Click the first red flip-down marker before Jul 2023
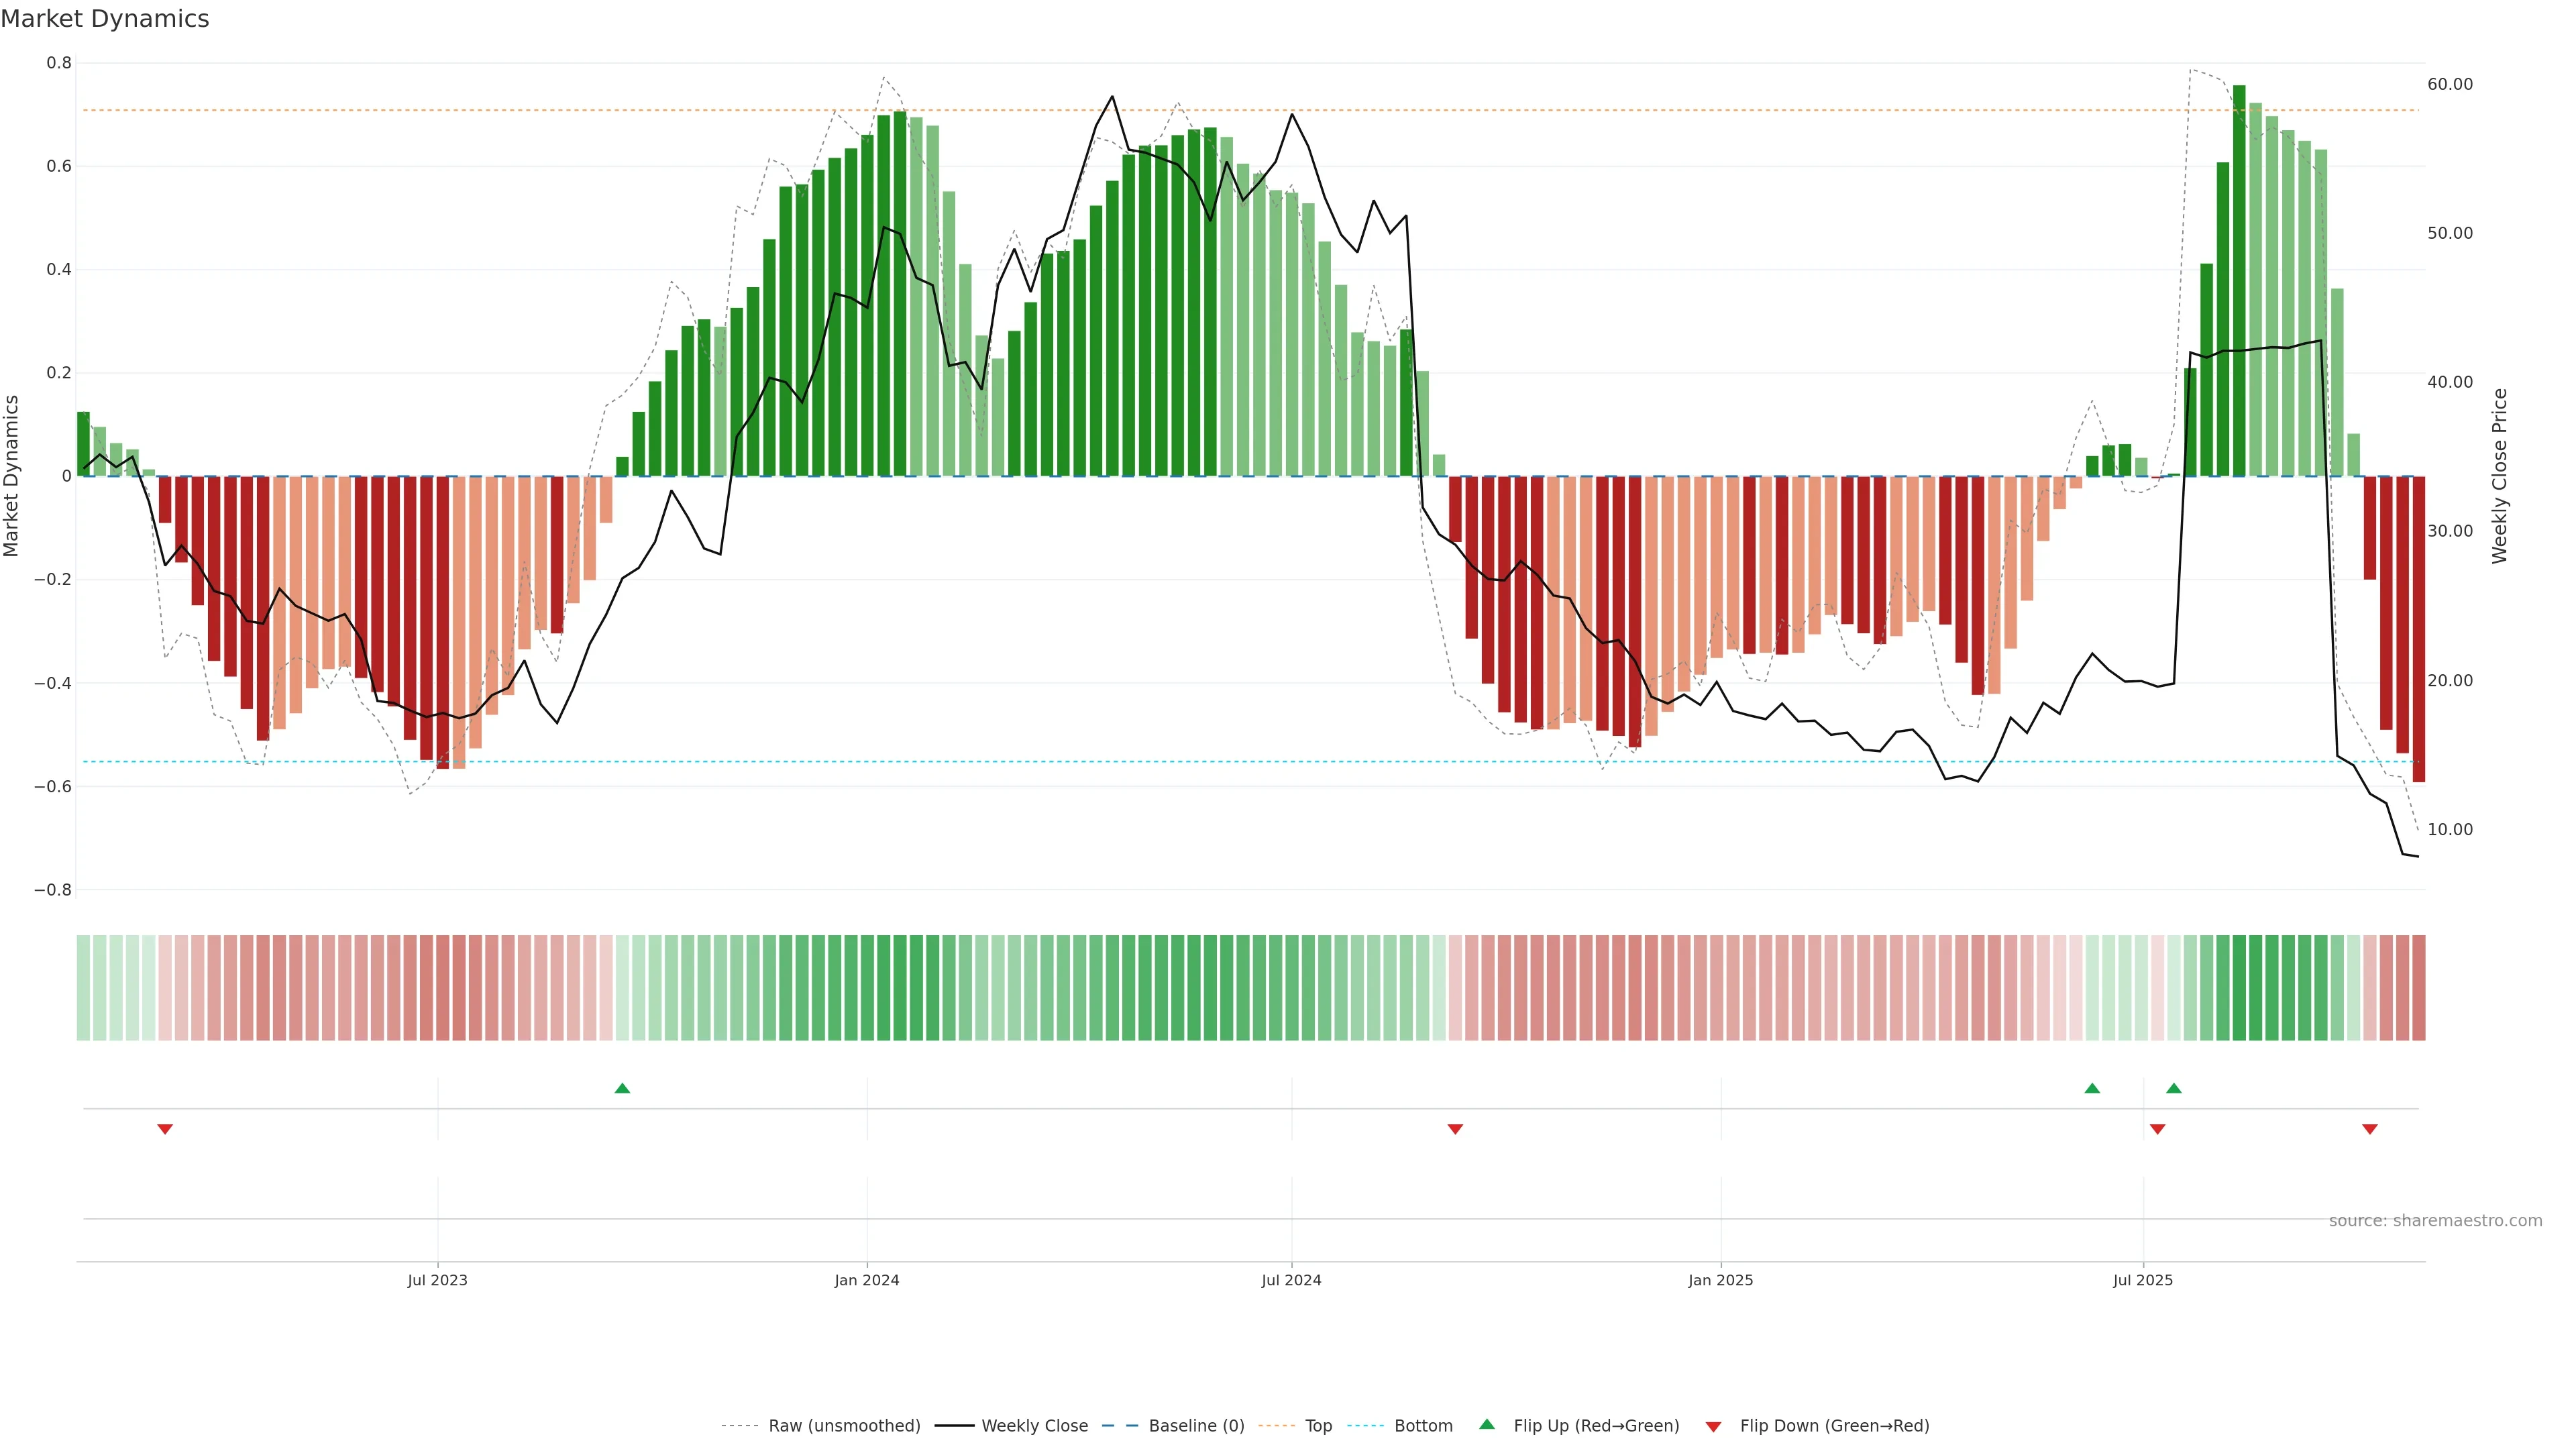 (165, 1129)
